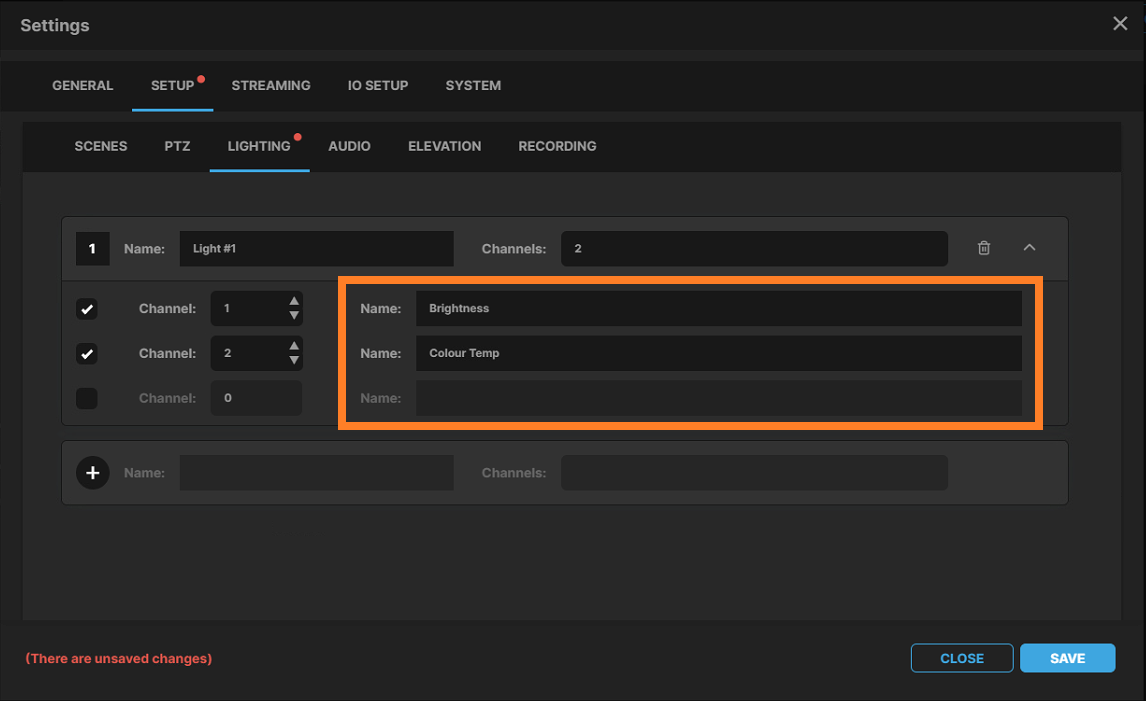
Task: Select the SETUP tab
Action: pyautogui.click(x=172, y=86)
